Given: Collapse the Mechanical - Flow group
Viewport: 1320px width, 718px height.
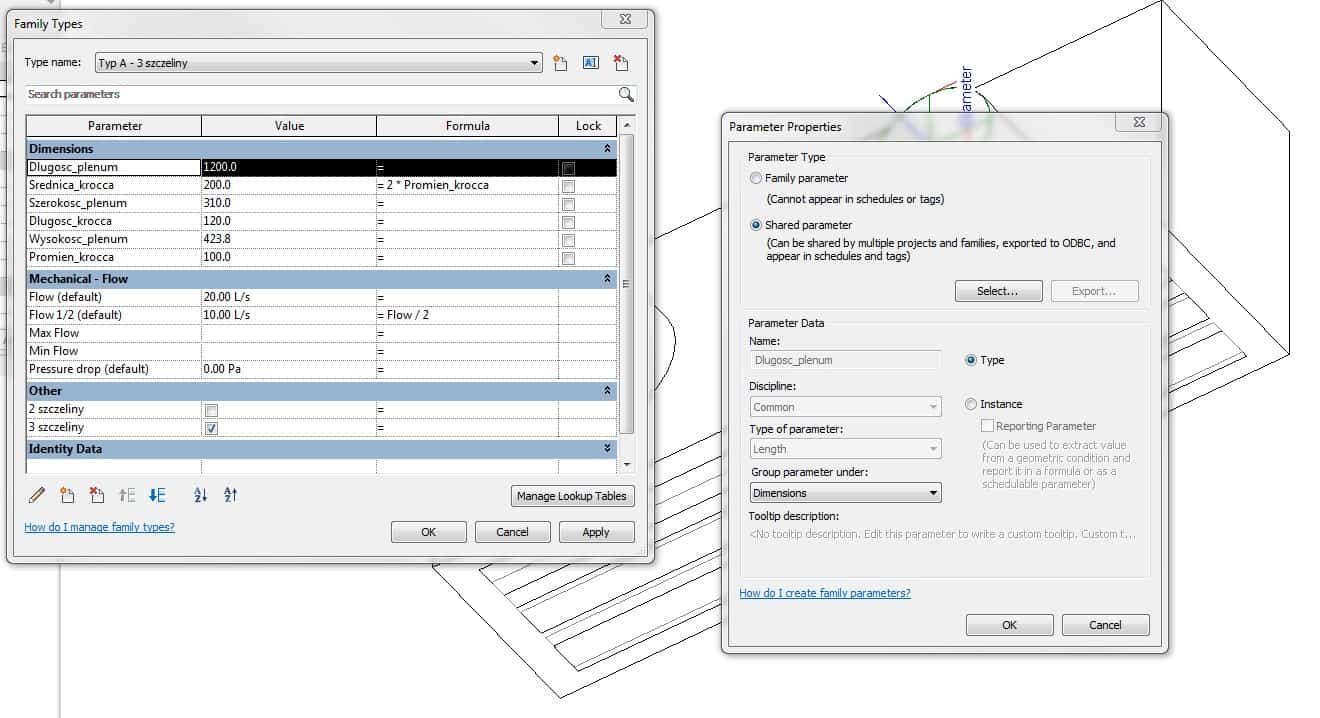Looking at the screenshot, I should coord(607,279).
